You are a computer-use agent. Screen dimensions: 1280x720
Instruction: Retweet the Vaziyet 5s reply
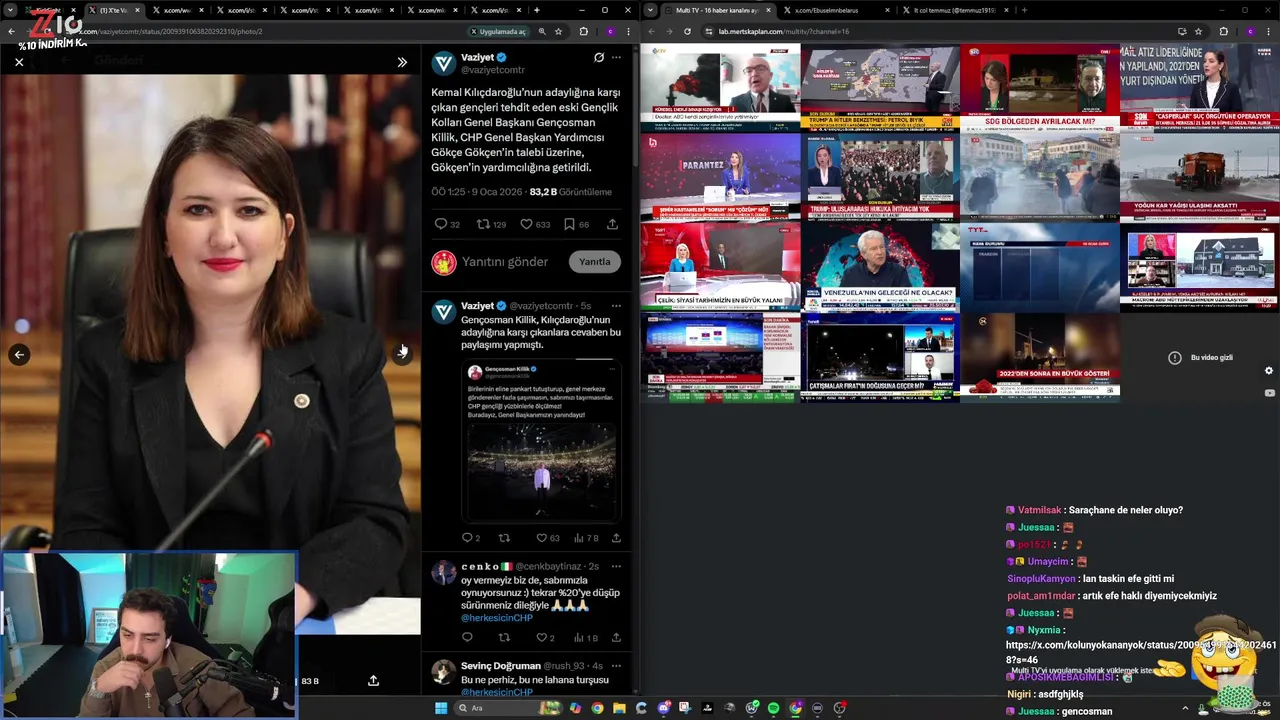(x=504, y=538)
